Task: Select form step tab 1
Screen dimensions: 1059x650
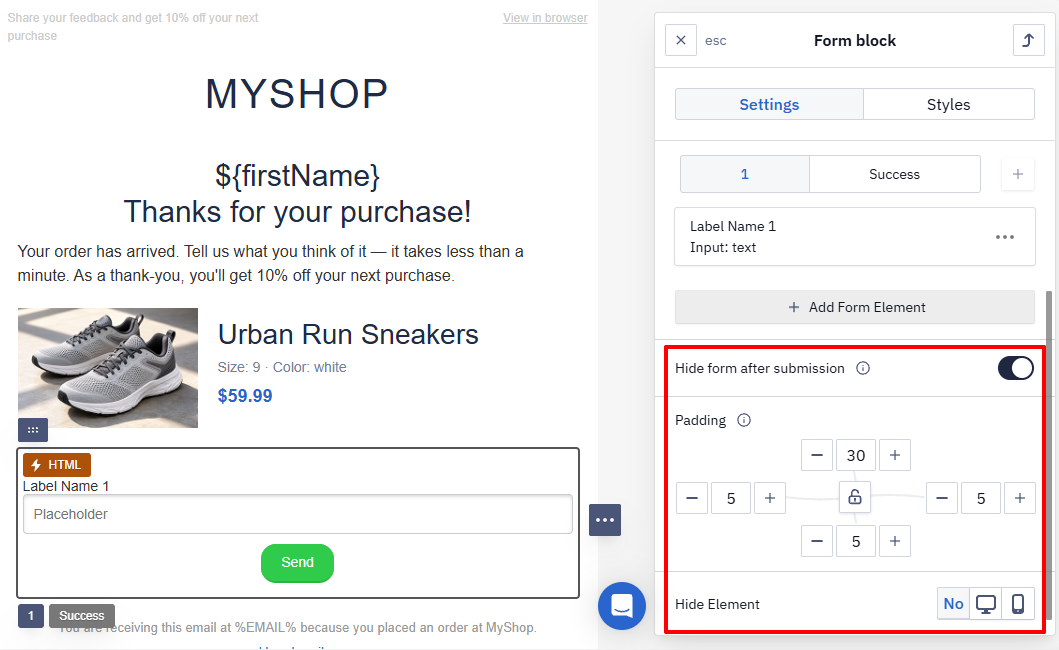Action: (745, 174)
